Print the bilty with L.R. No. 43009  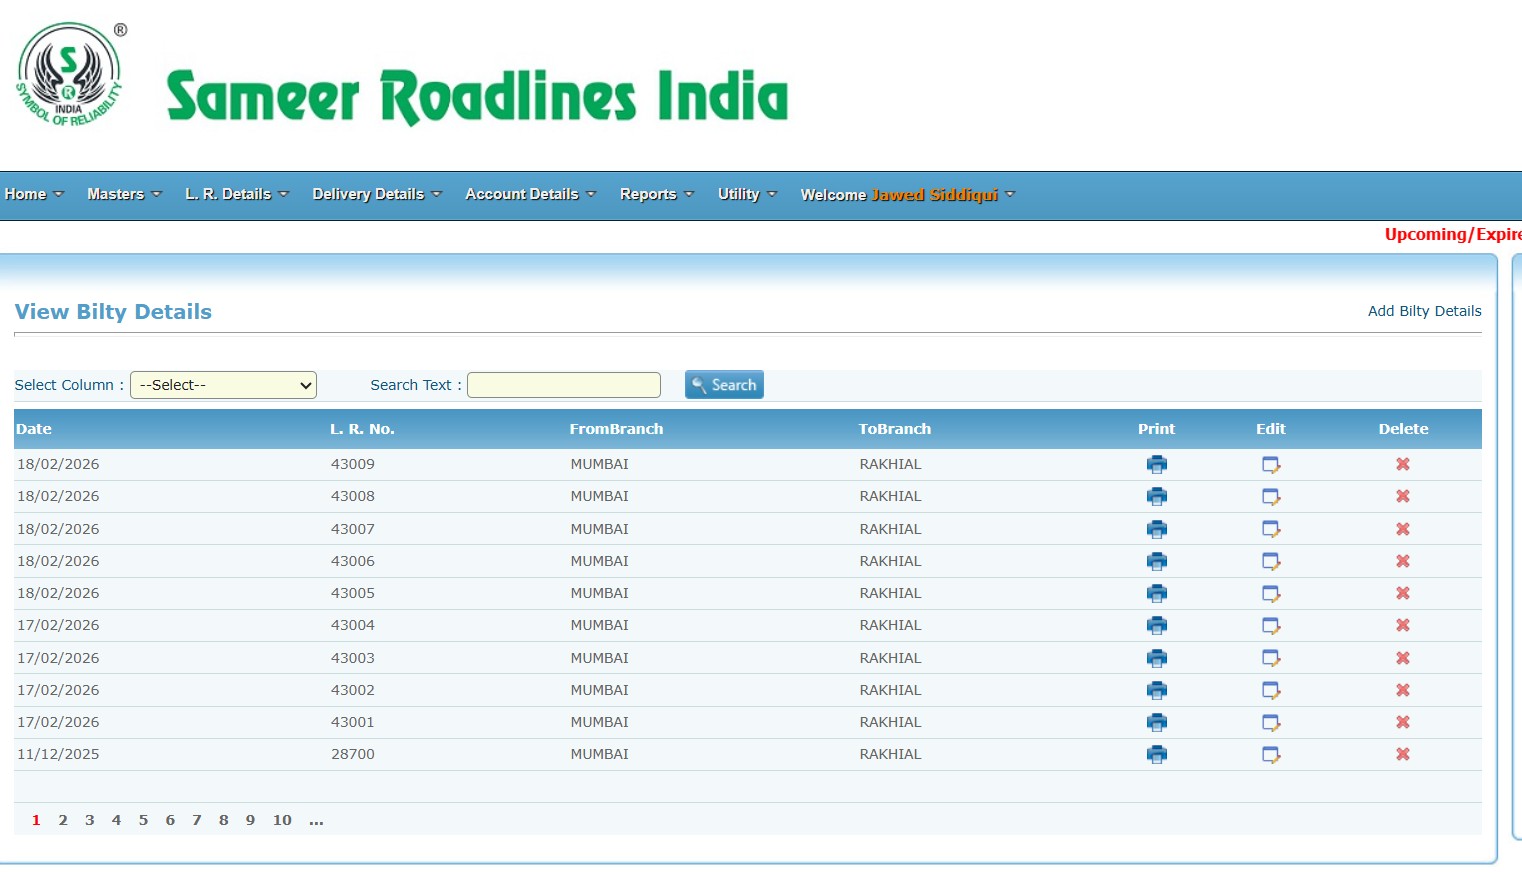tap(1156, 464)
